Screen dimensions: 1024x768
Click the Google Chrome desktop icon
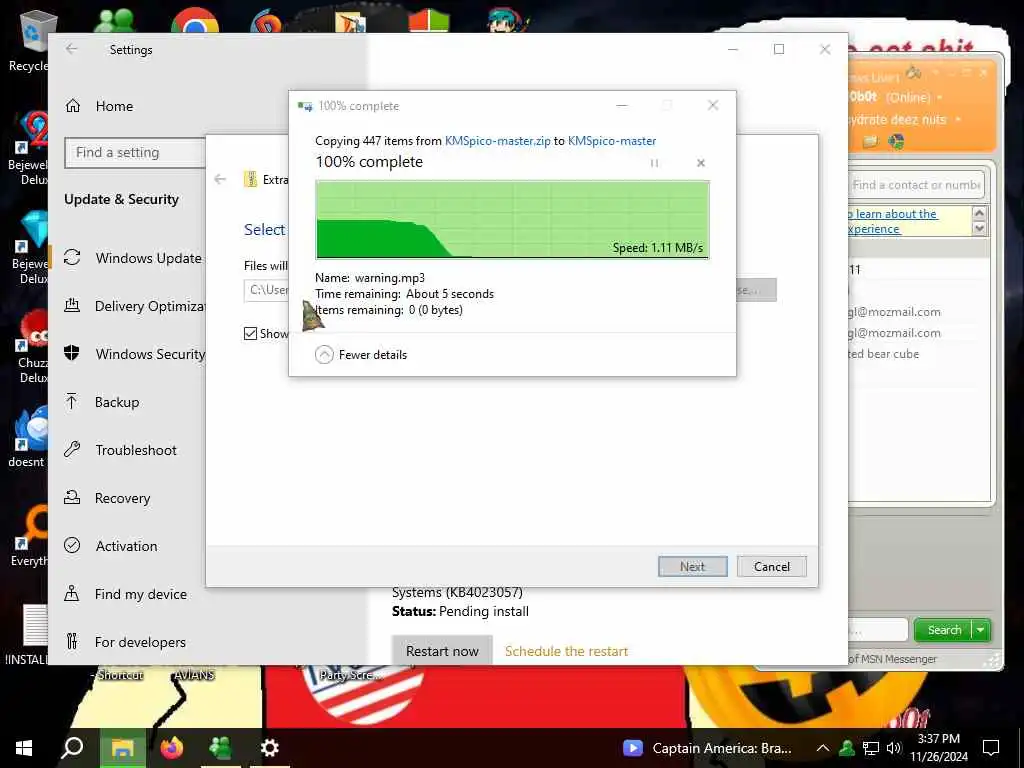click(195, 21)
